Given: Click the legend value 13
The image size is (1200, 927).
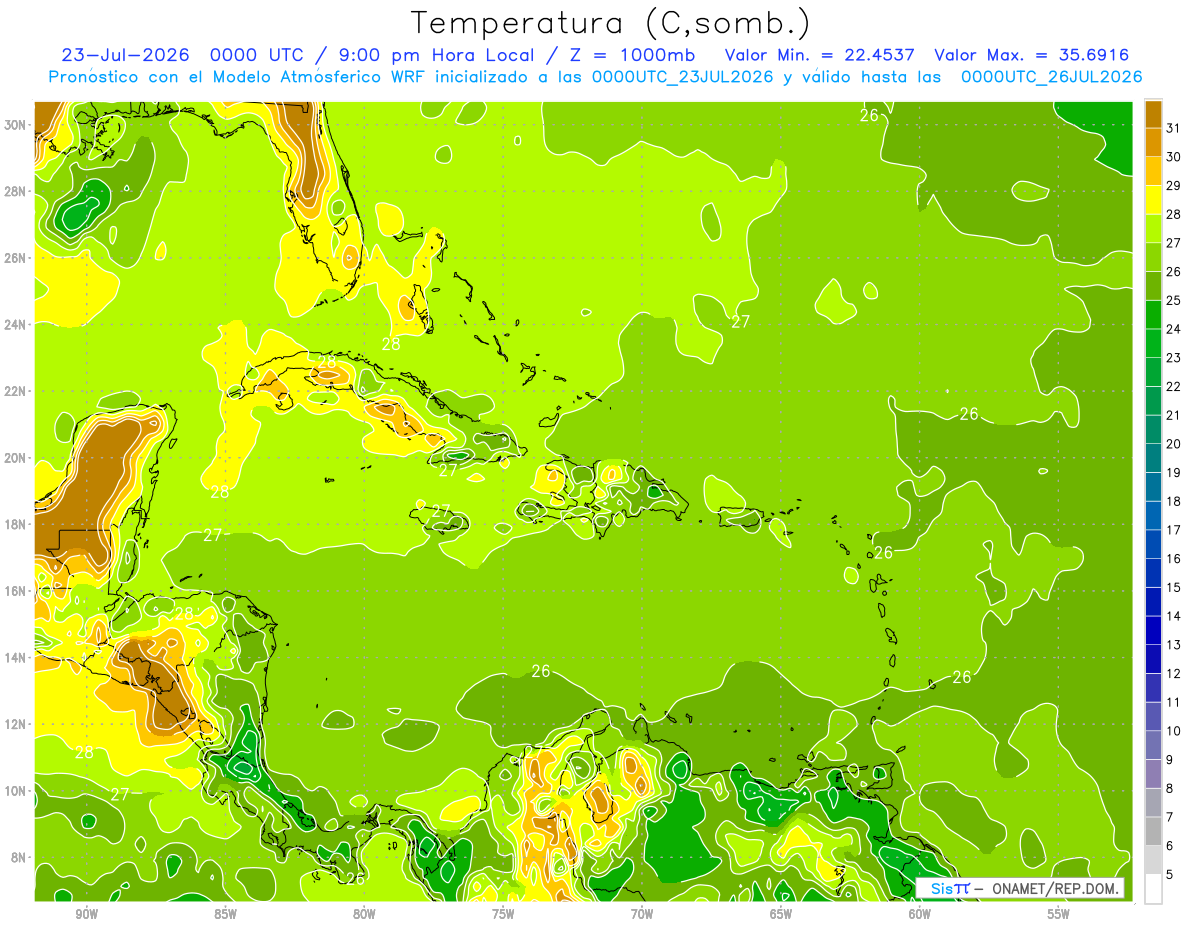Looking at the screenshot, I should [1173, 645].
